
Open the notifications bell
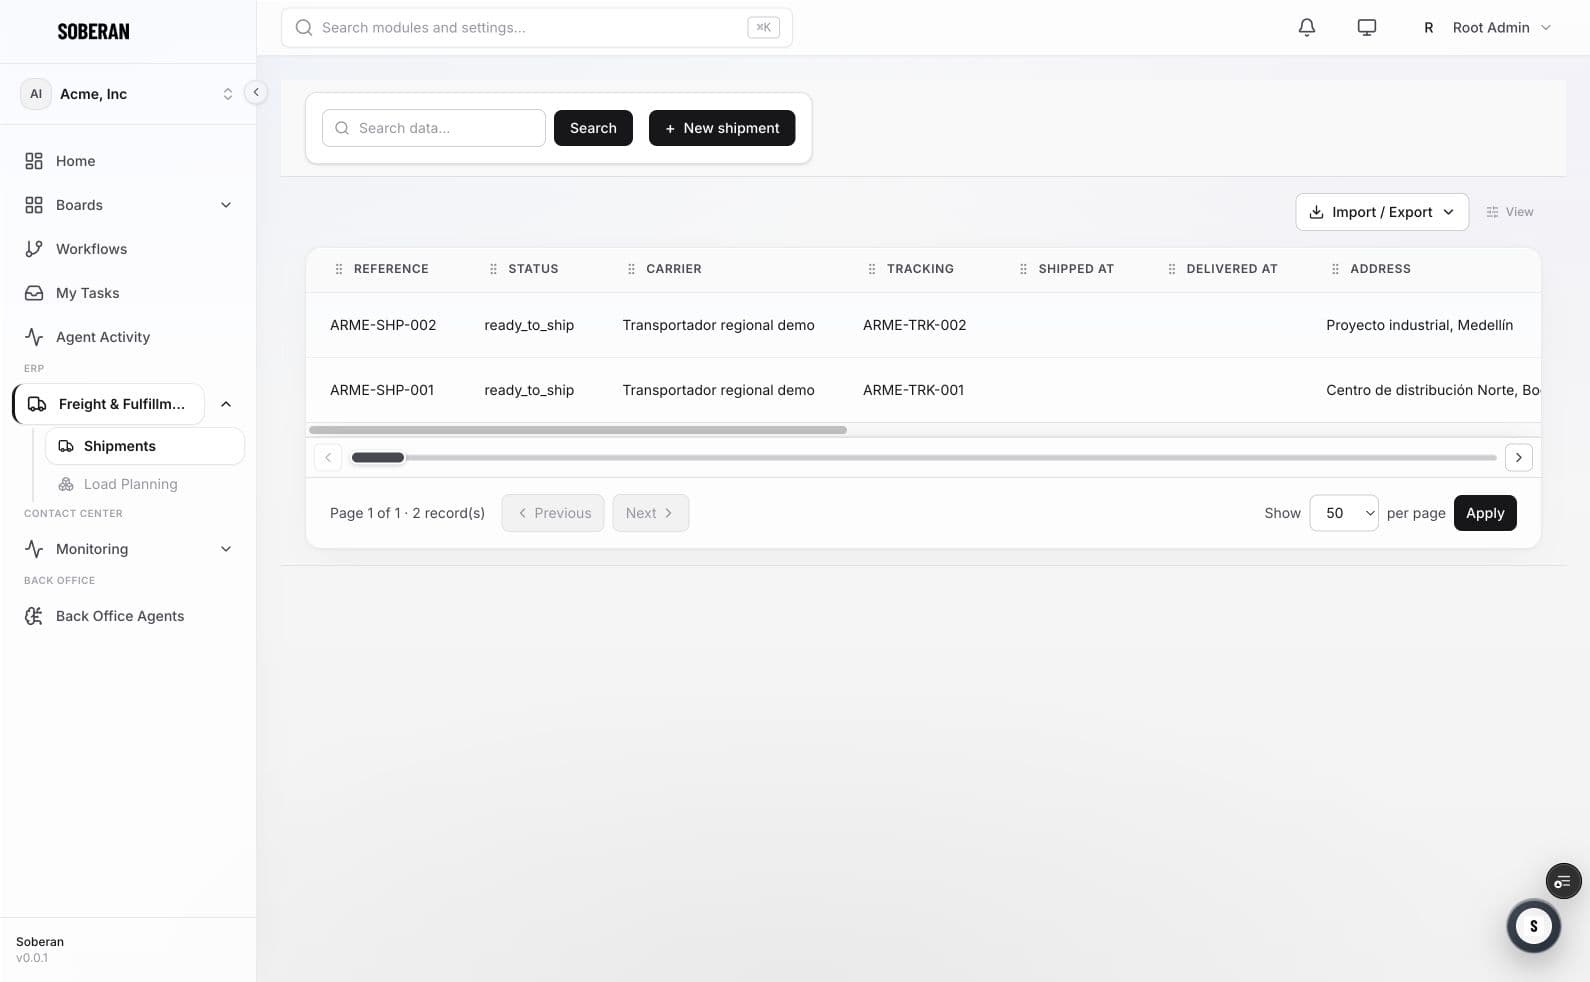pos(1306,27)
